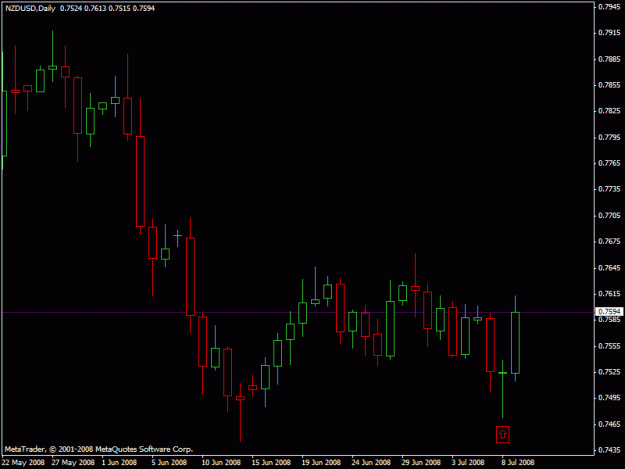Select the 0.7555 price axis label
Image resolution: width=625 pixels, height=469 pixels.
coord(609,346)
